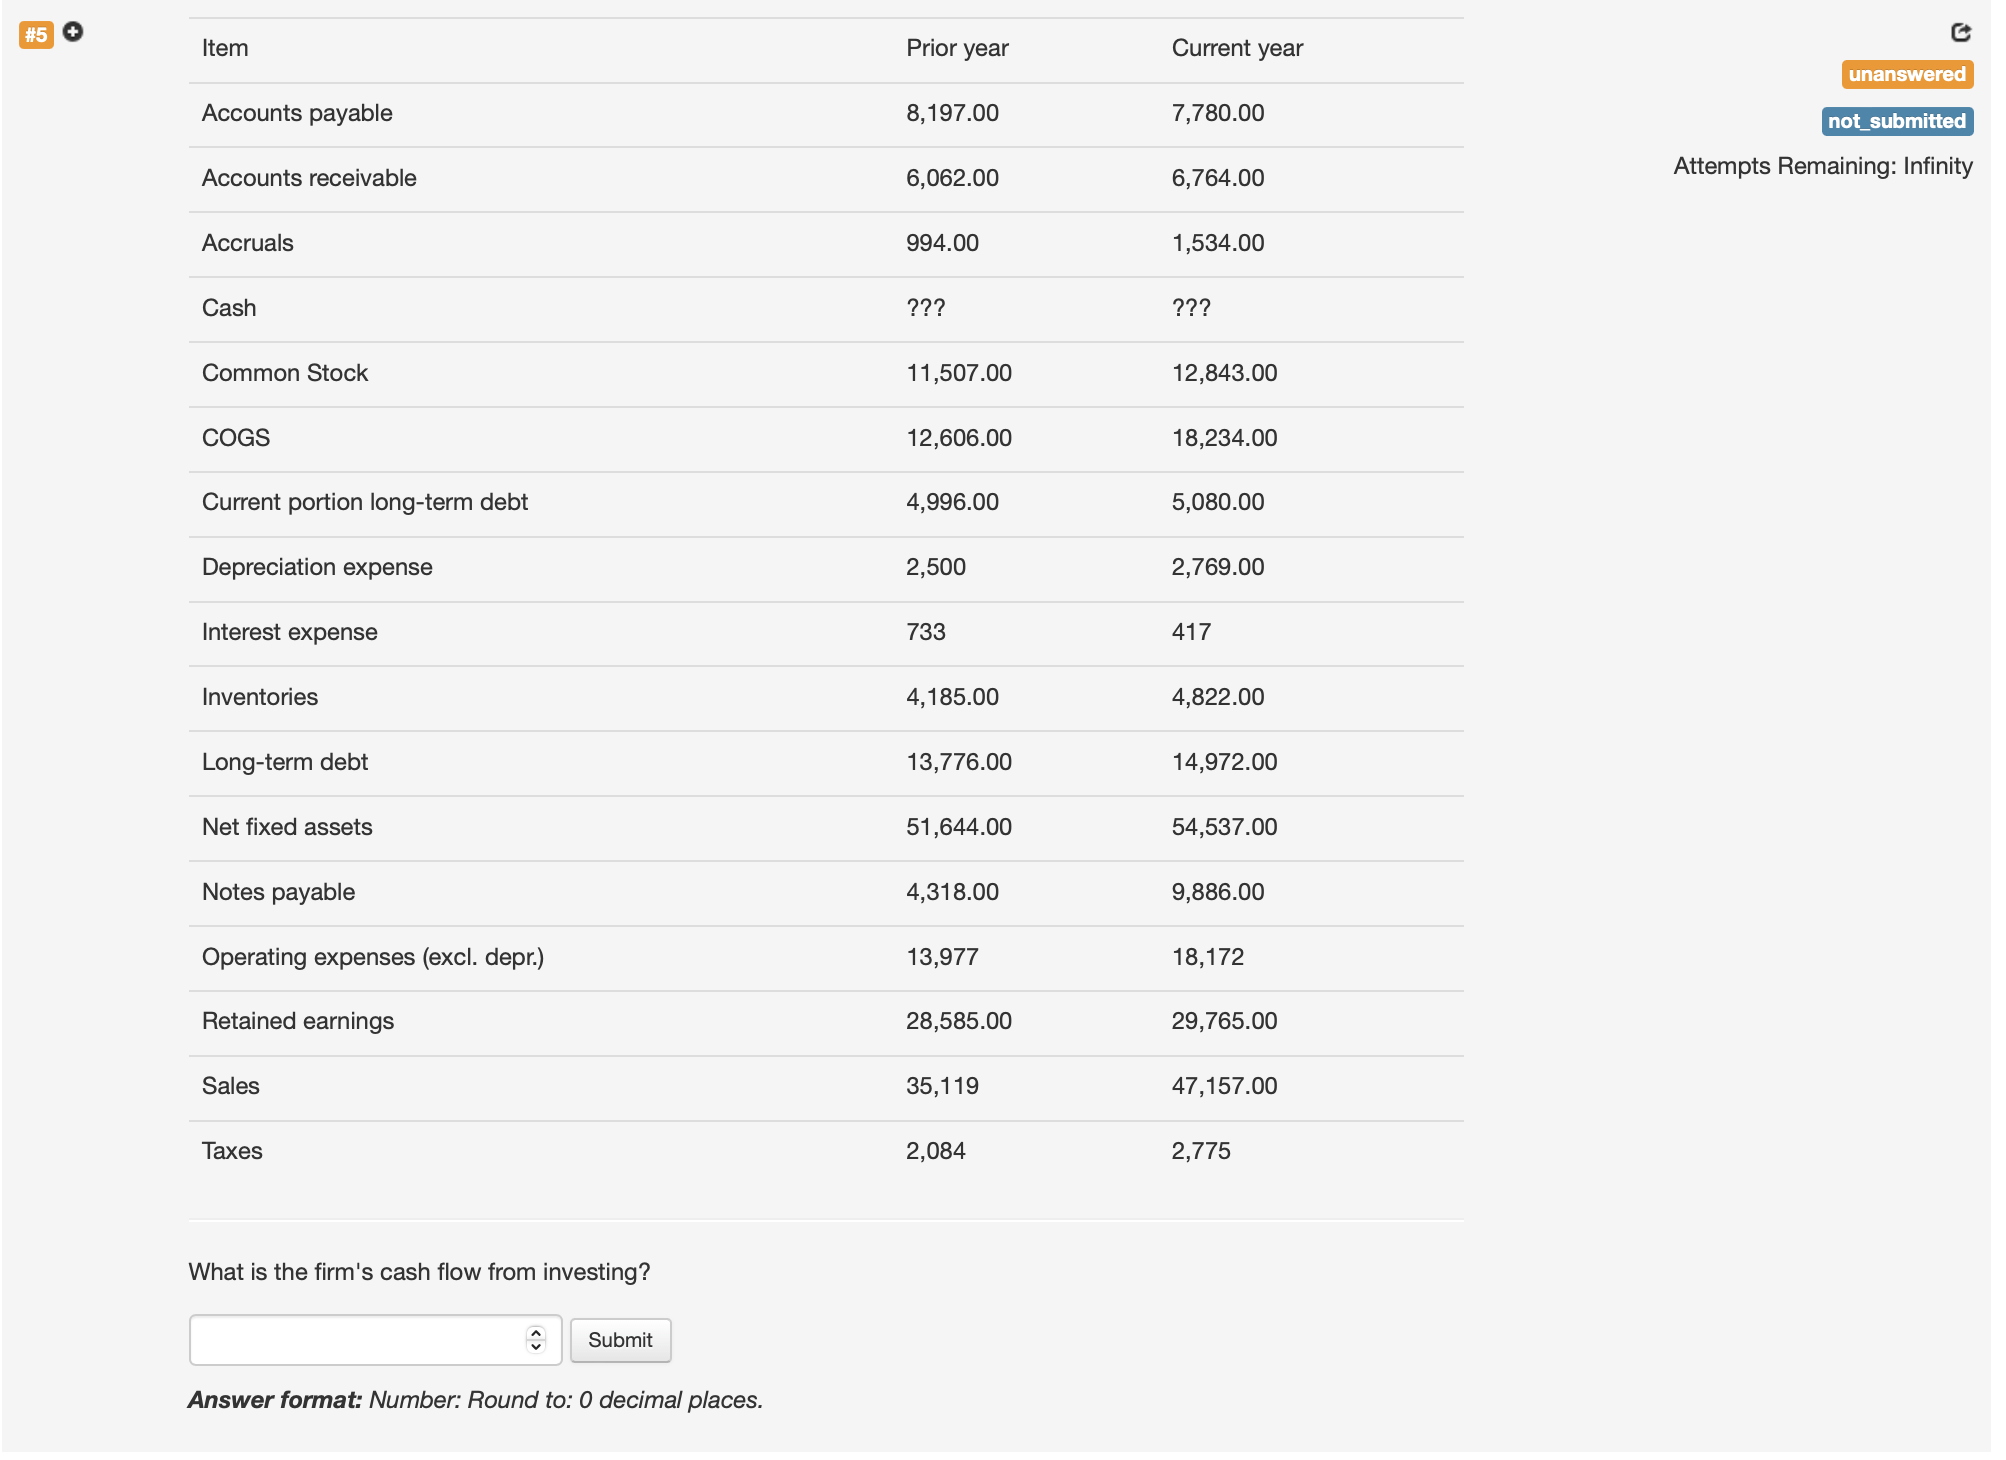This screenshot has height=1460, width=2006.
Task: Click the plus icon beside the question number
Action: coord(73,32)
